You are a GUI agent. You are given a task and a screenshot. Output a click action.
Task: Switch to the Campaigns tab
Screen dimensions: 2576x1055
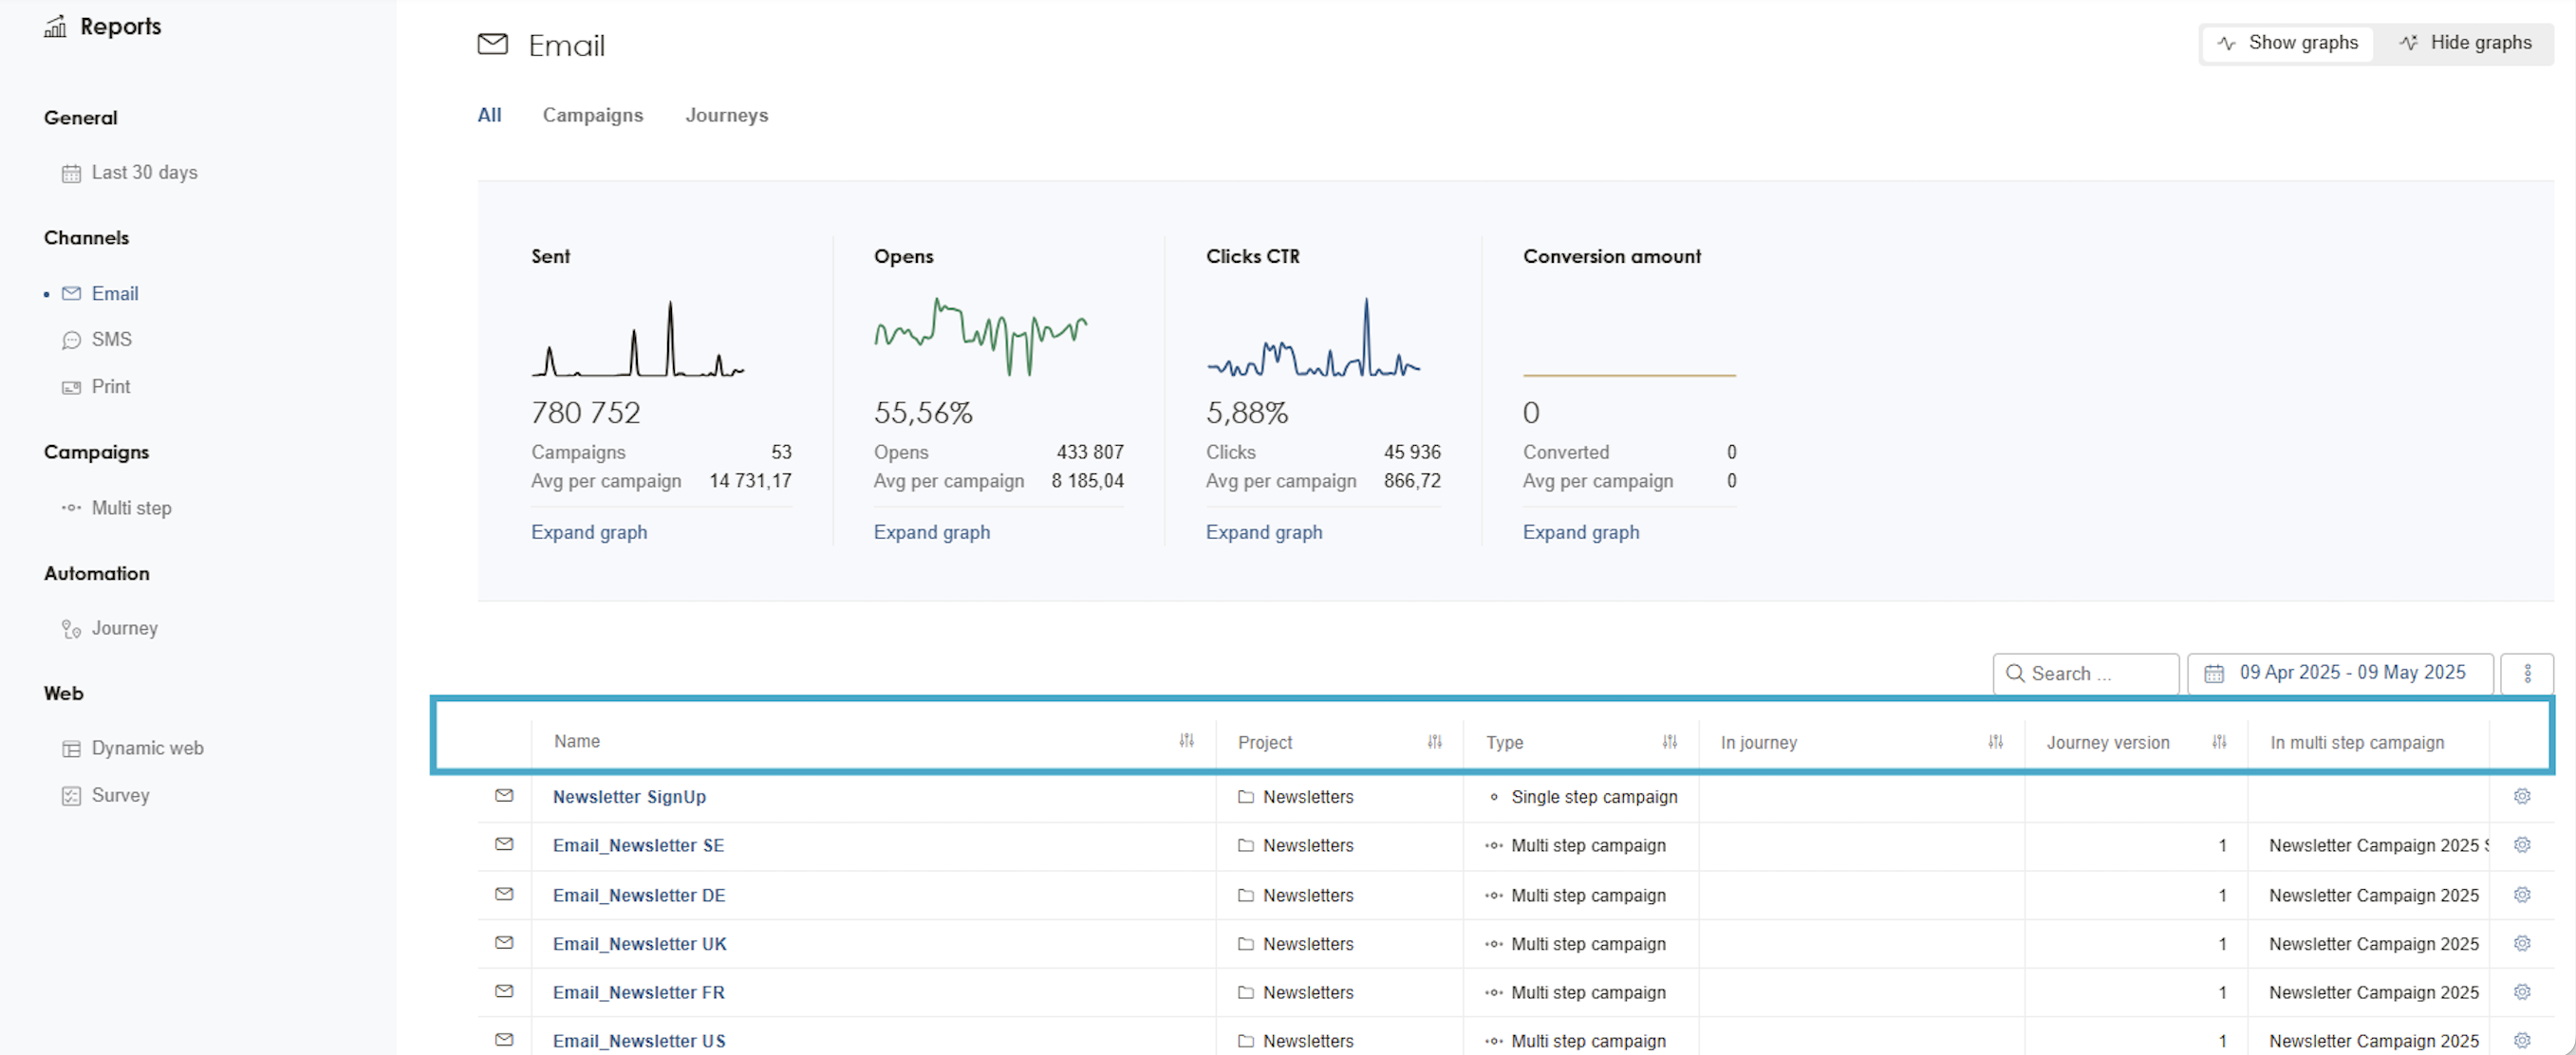pos(592,115)
